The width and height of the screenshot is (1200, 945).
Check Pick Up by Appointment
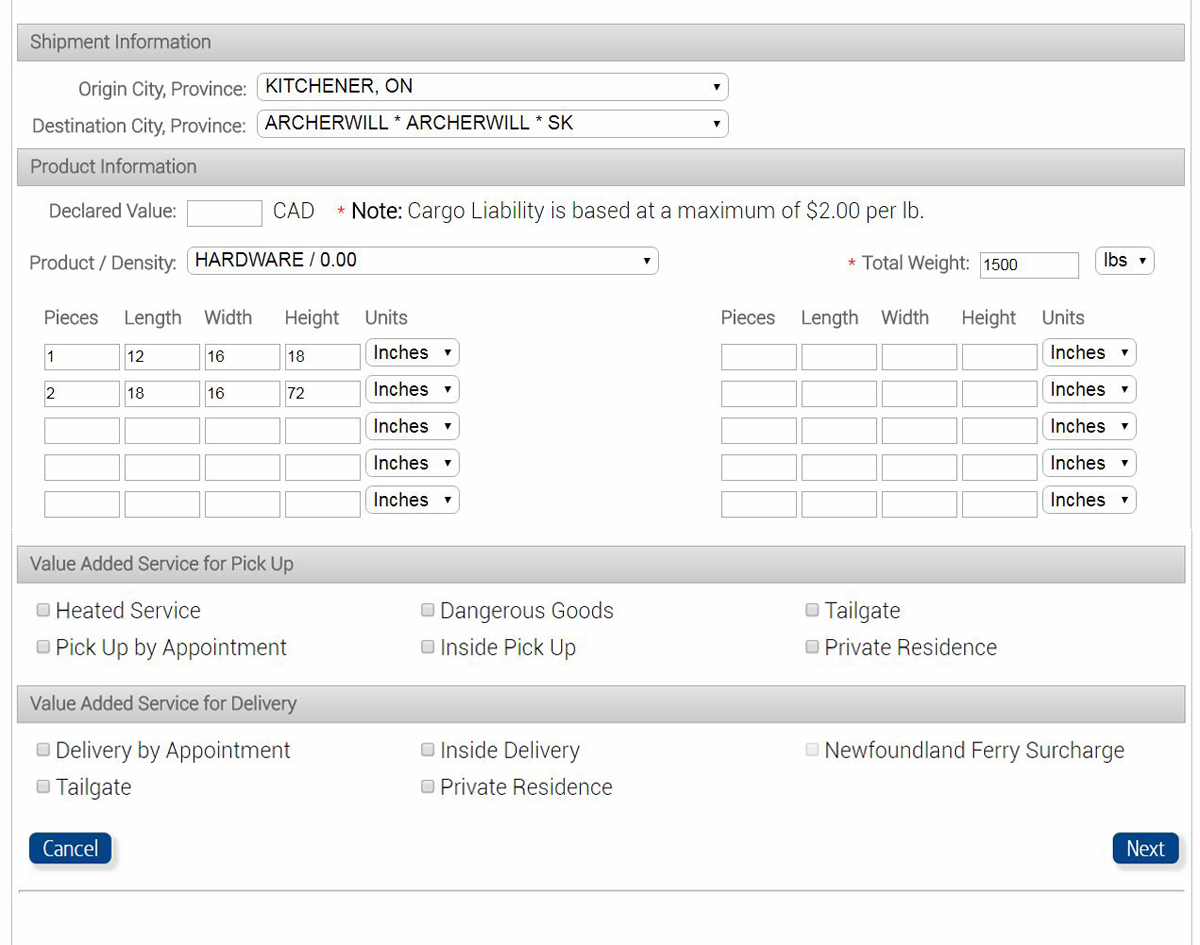click(x=43, y=647)
